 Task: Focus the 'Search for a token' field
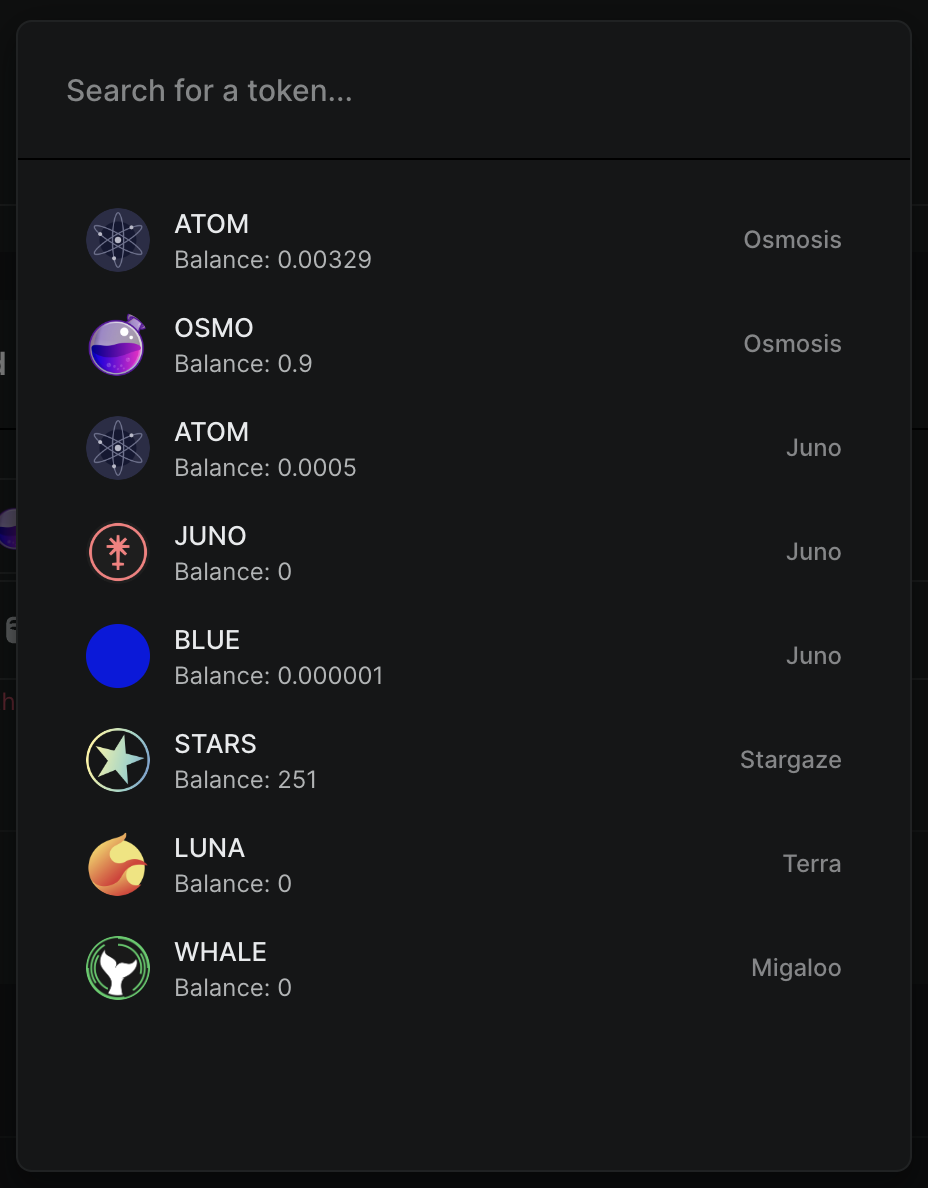tap(464, 91)
